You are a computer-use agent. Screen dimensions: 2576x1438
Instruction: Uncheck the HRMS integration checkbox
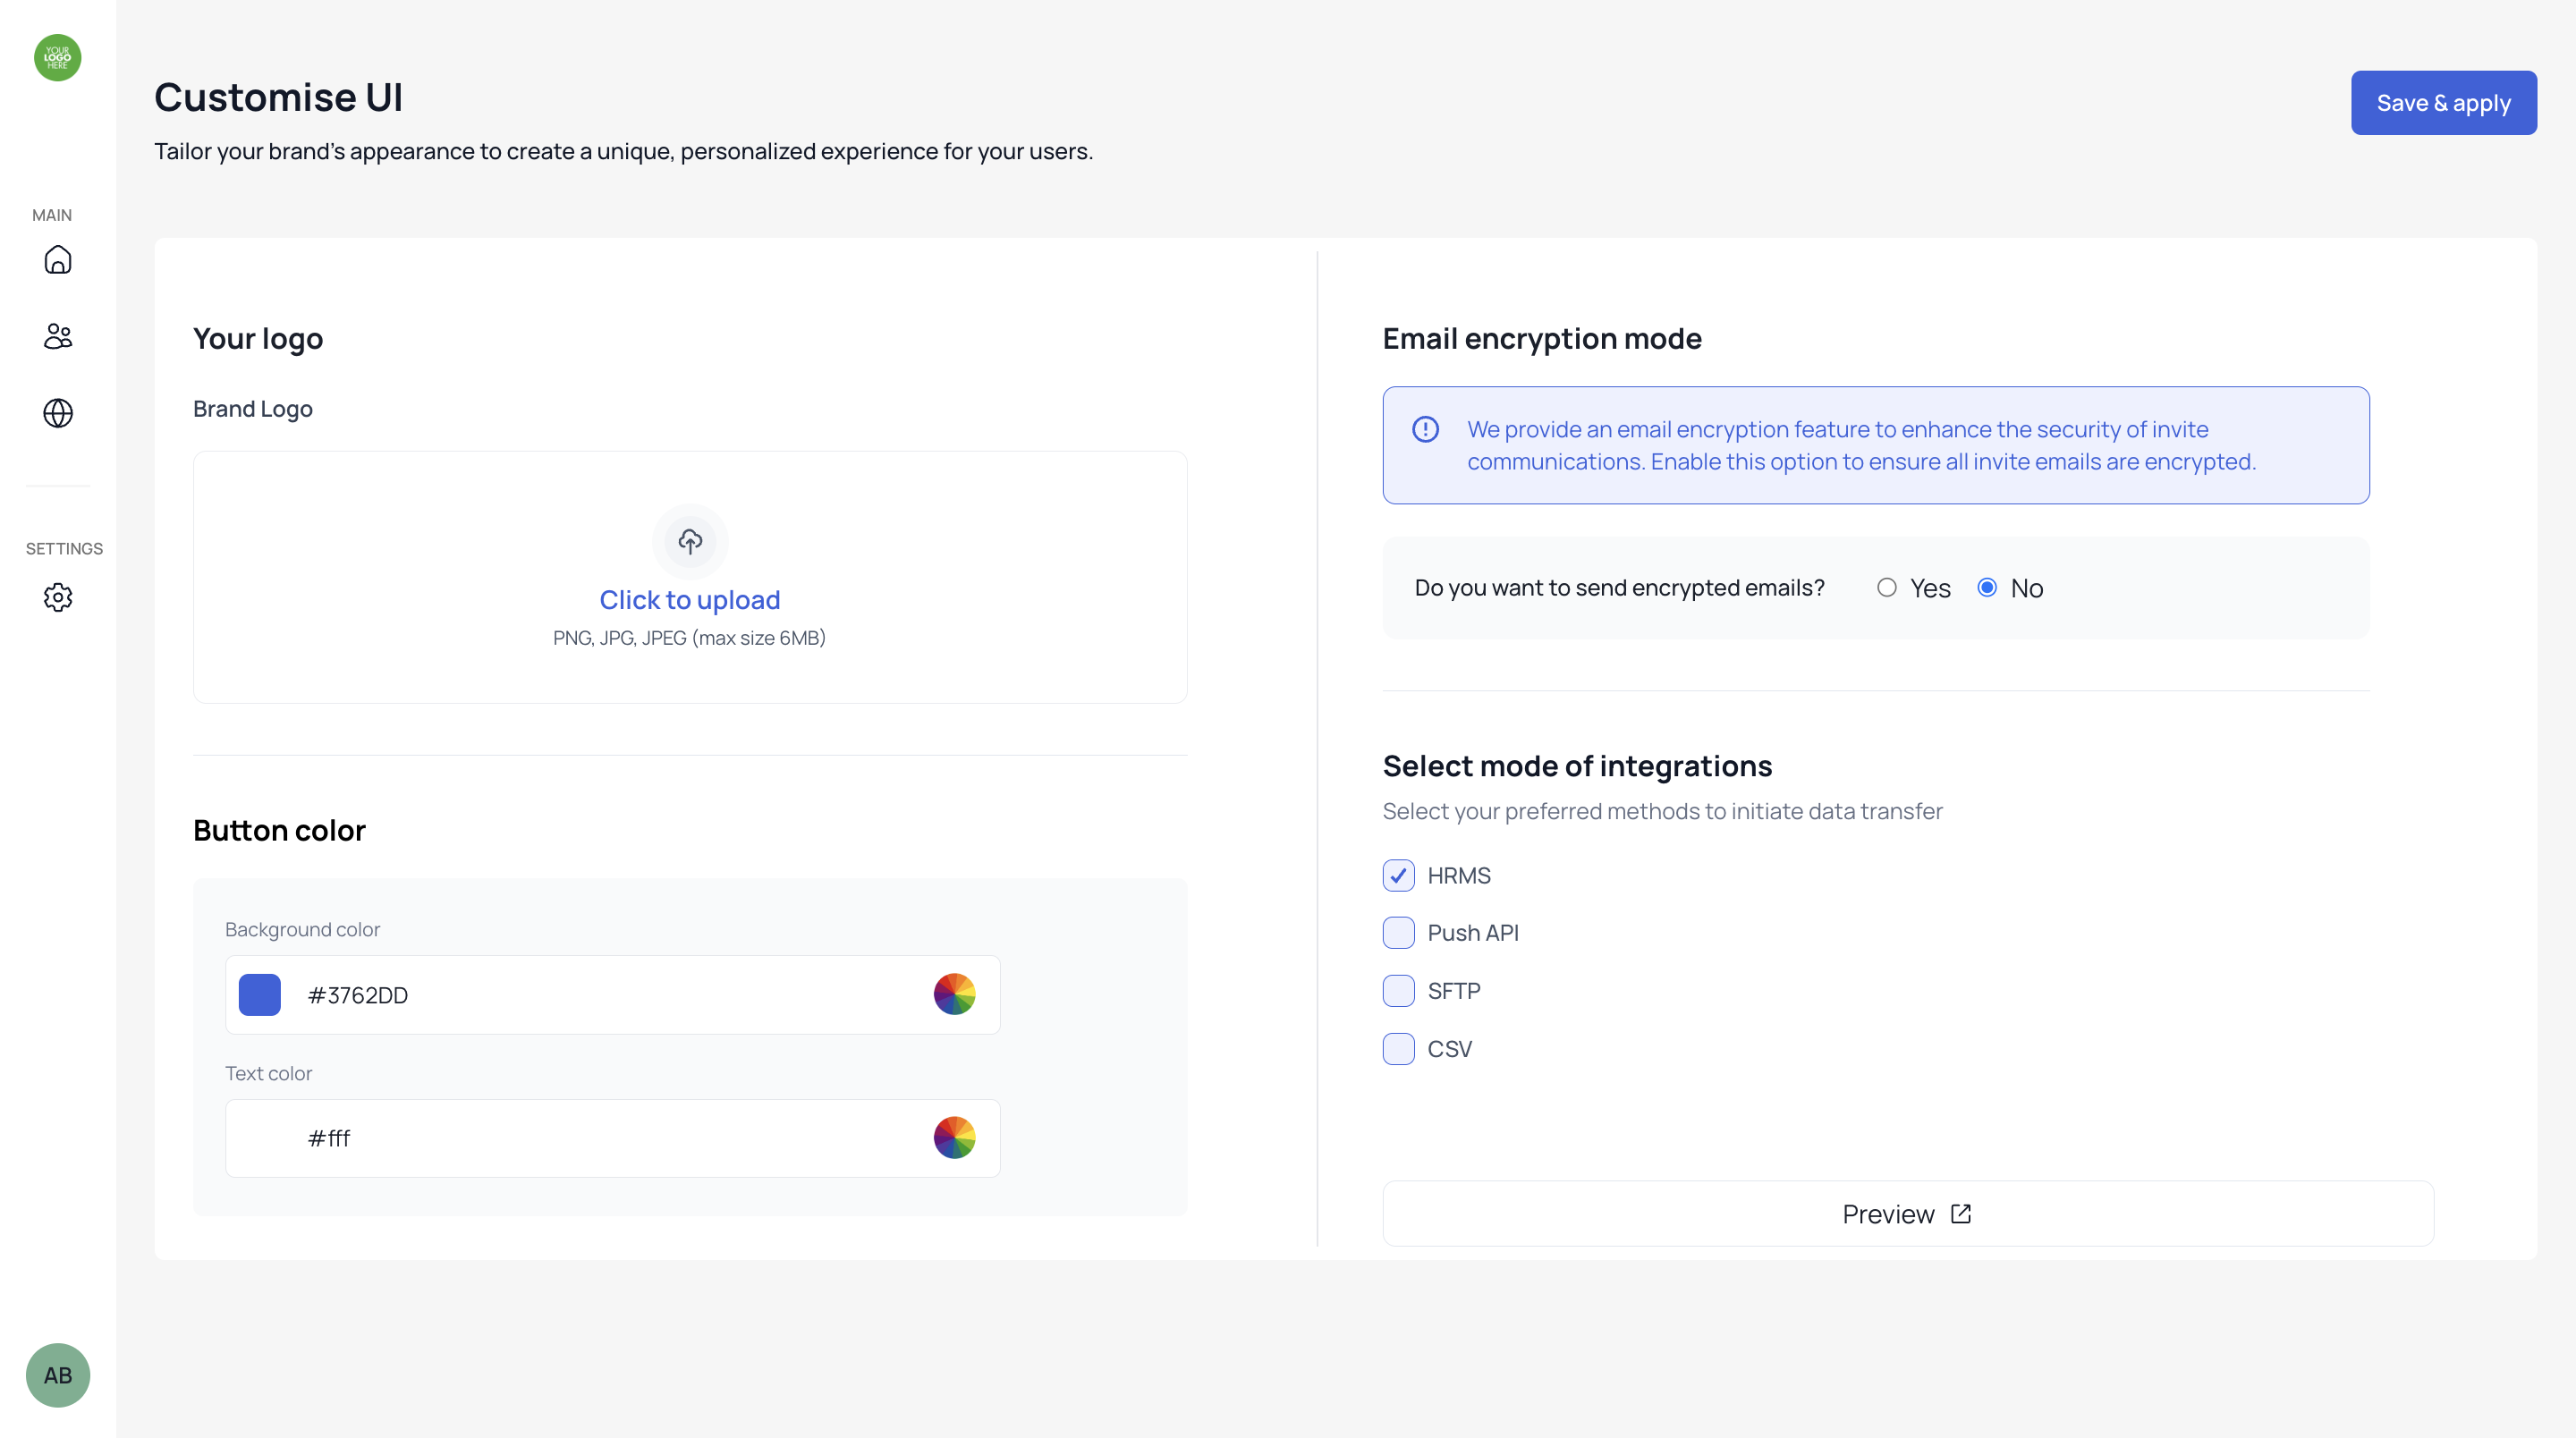1398,875
